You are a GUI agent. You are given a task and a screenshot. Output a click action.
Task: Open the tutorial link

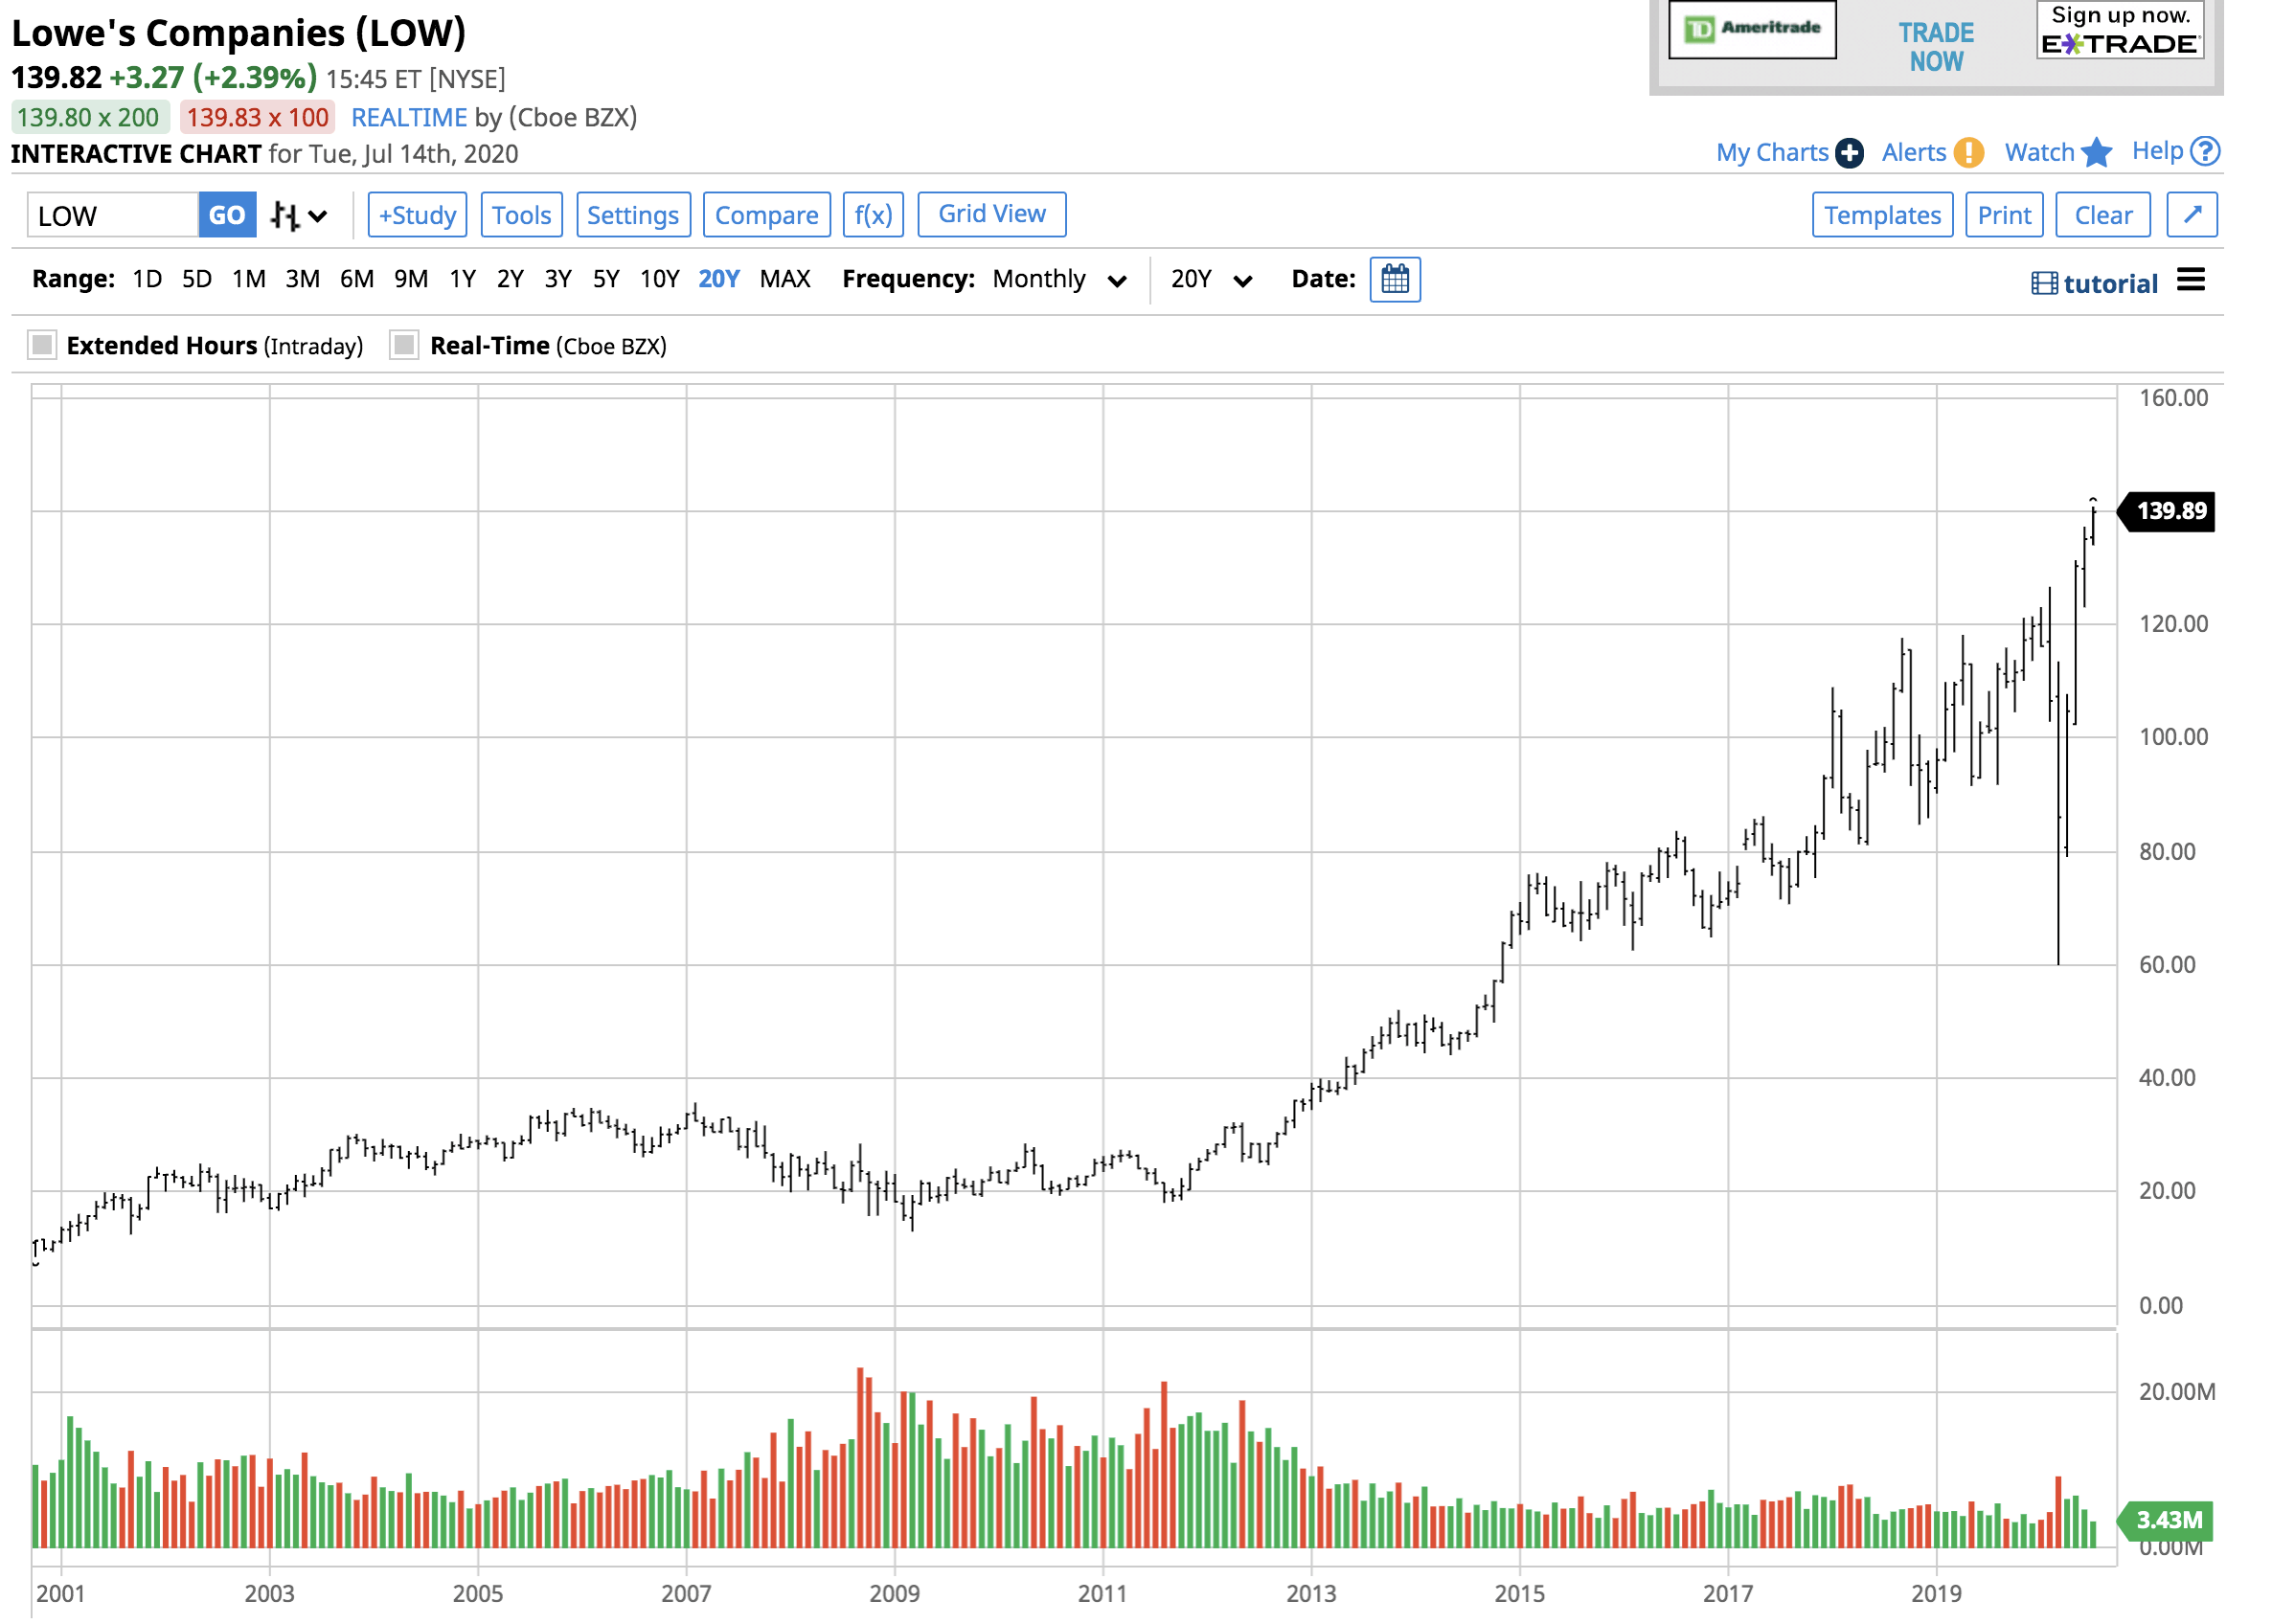2109,284
